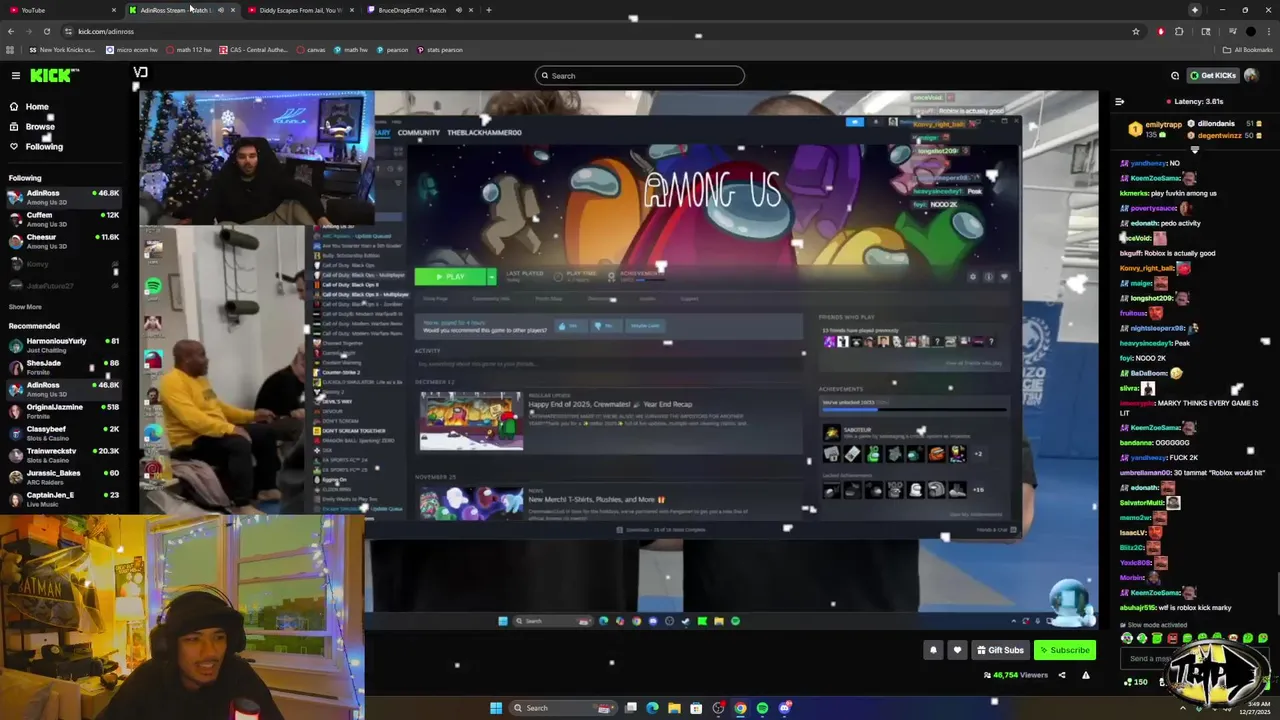Open Spotify from the Windows taskbar

point(762,708)
